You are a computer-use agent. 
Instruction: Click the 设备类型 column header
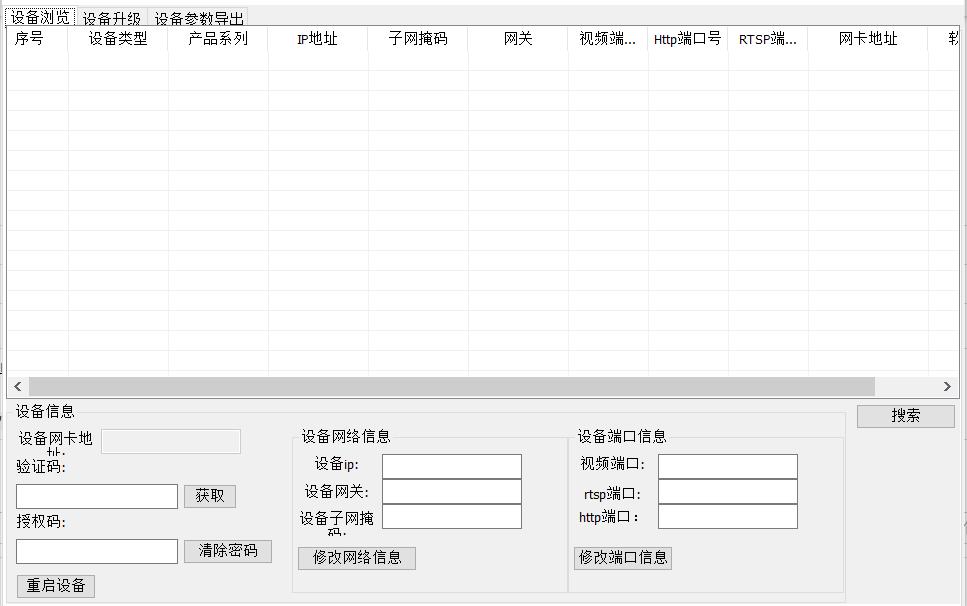(117, 39)
